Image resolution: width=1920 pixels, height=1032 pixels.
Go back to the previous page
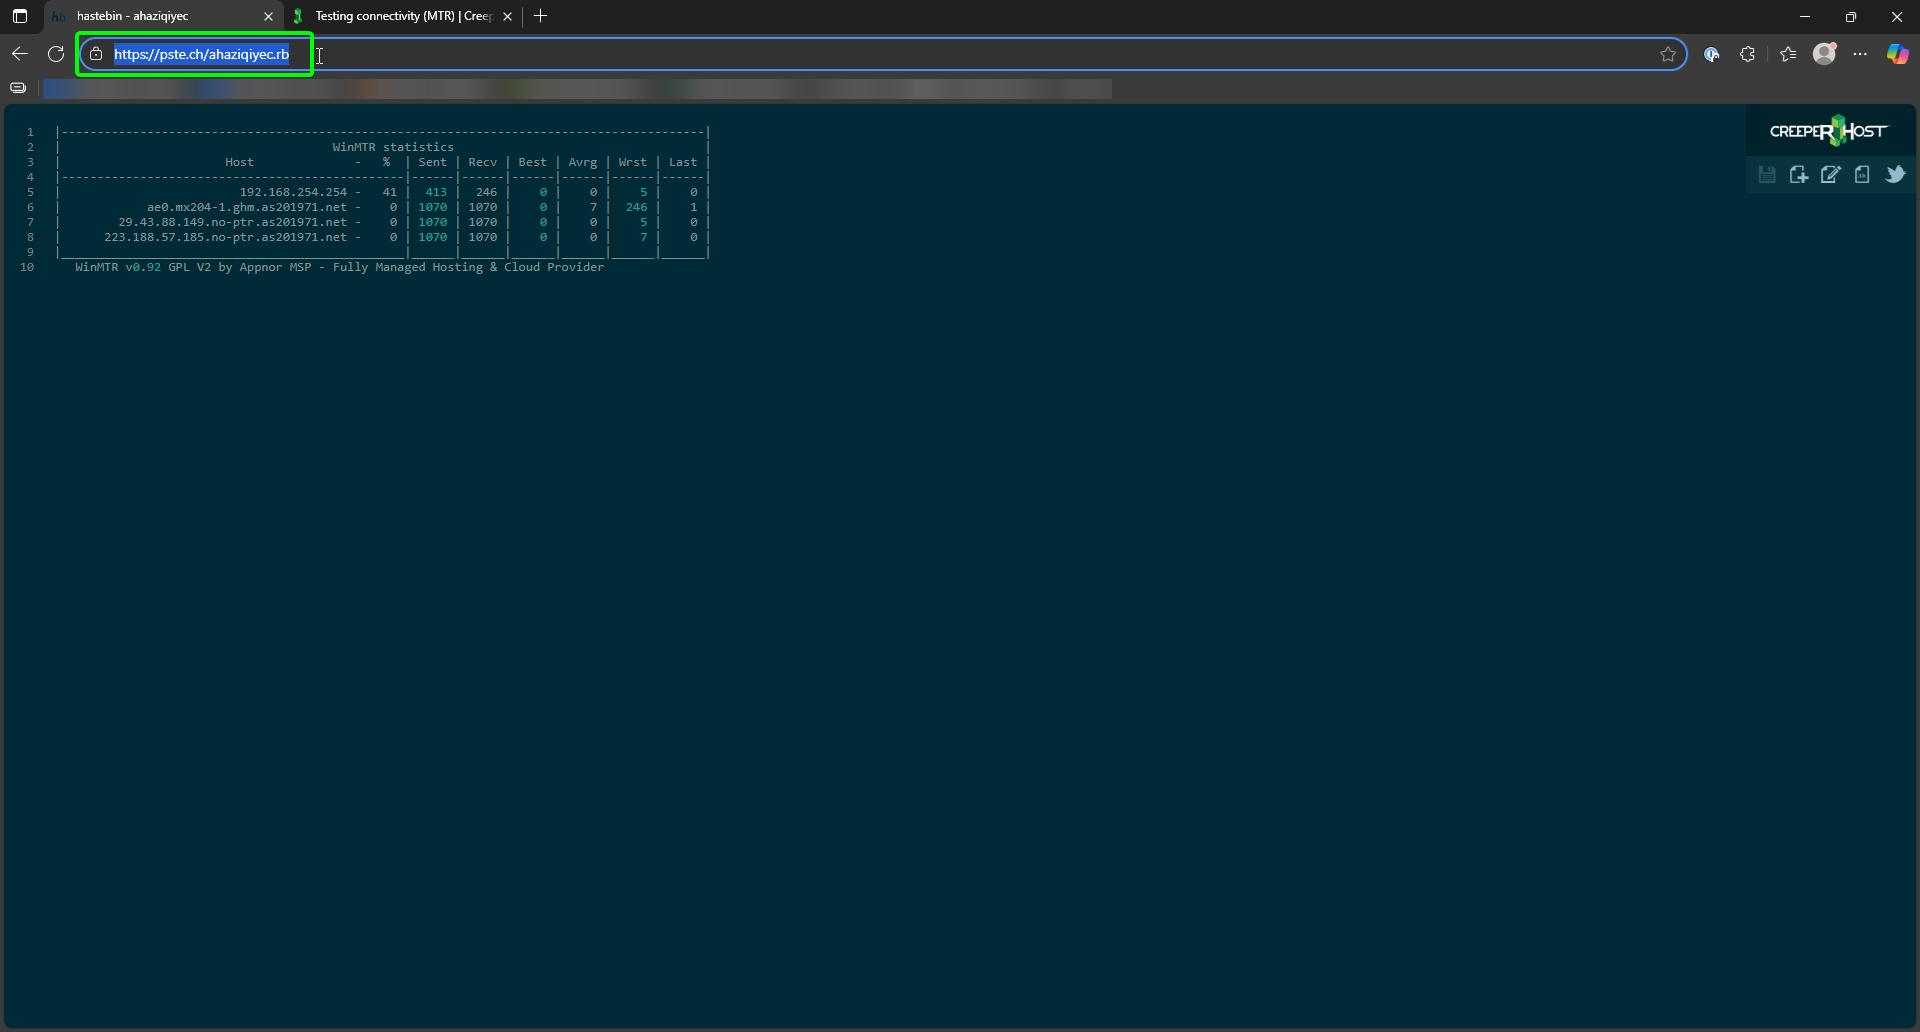[x=20, y=55]
